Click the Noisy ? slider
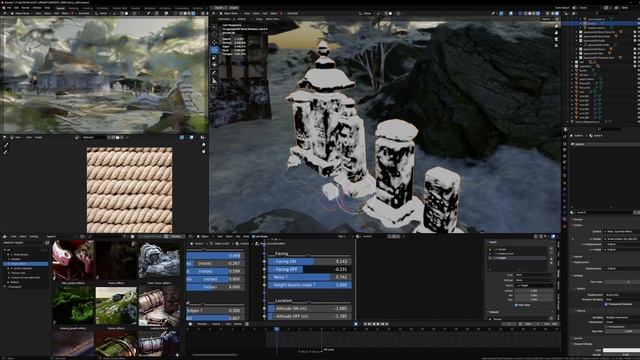The image size is (640, 360). click(x=310, y=277)
